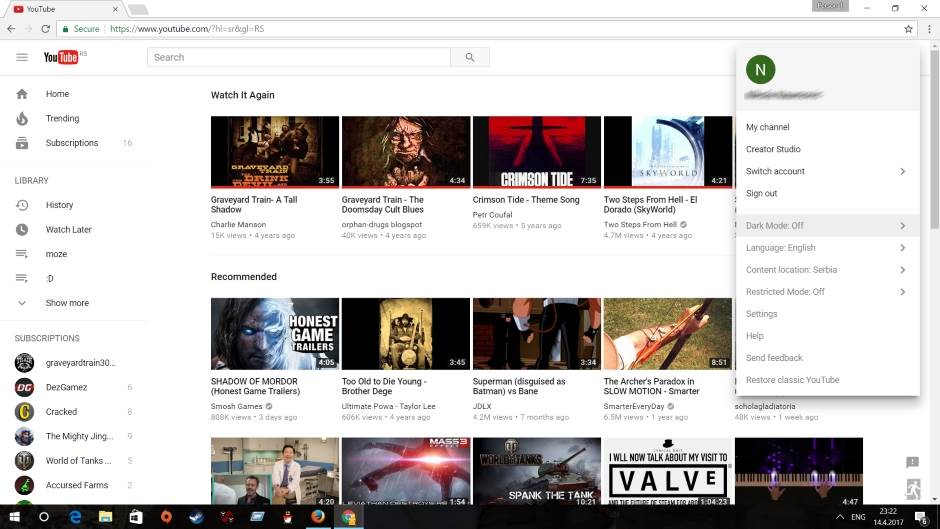Show hidden system tray icons
Viewport: 940px width, 529px height.
tap(839, 516)
